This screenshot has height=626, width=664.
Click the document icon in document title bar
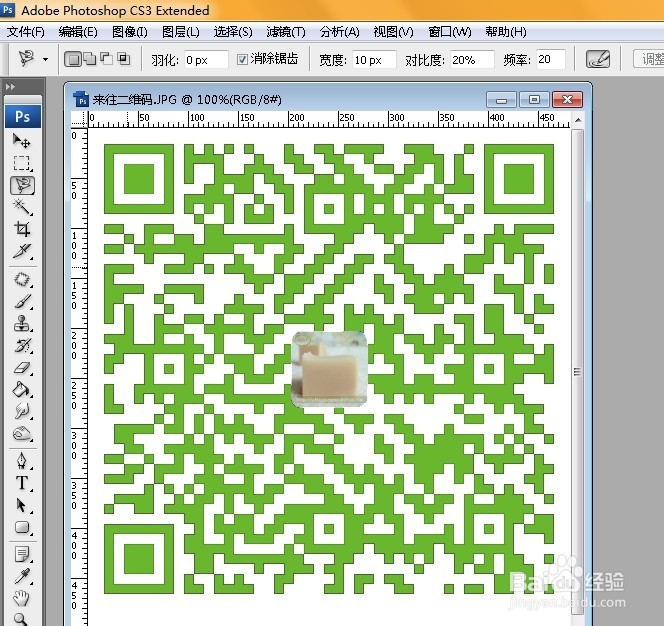click(x=80, y=99)
